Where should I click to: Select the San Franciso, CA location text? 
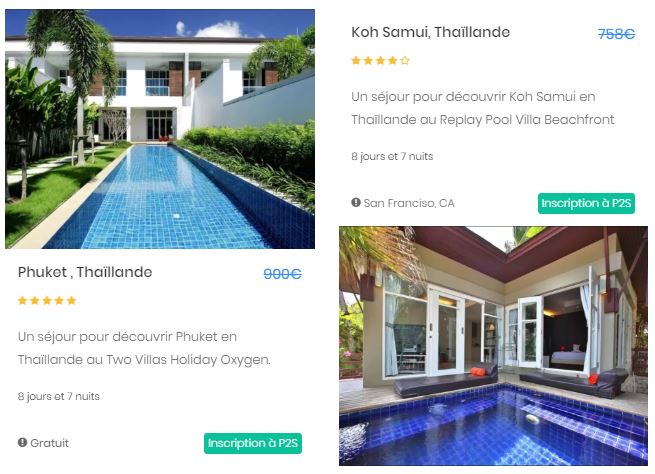point(409,203)
